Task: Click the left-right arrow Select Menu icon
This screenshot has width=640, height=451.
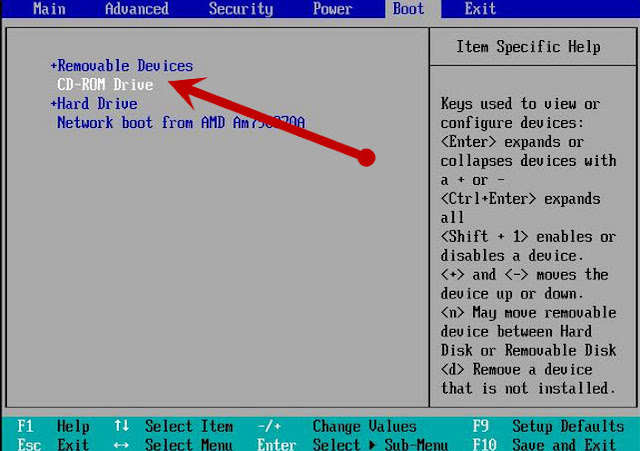Action: [122, 444]
